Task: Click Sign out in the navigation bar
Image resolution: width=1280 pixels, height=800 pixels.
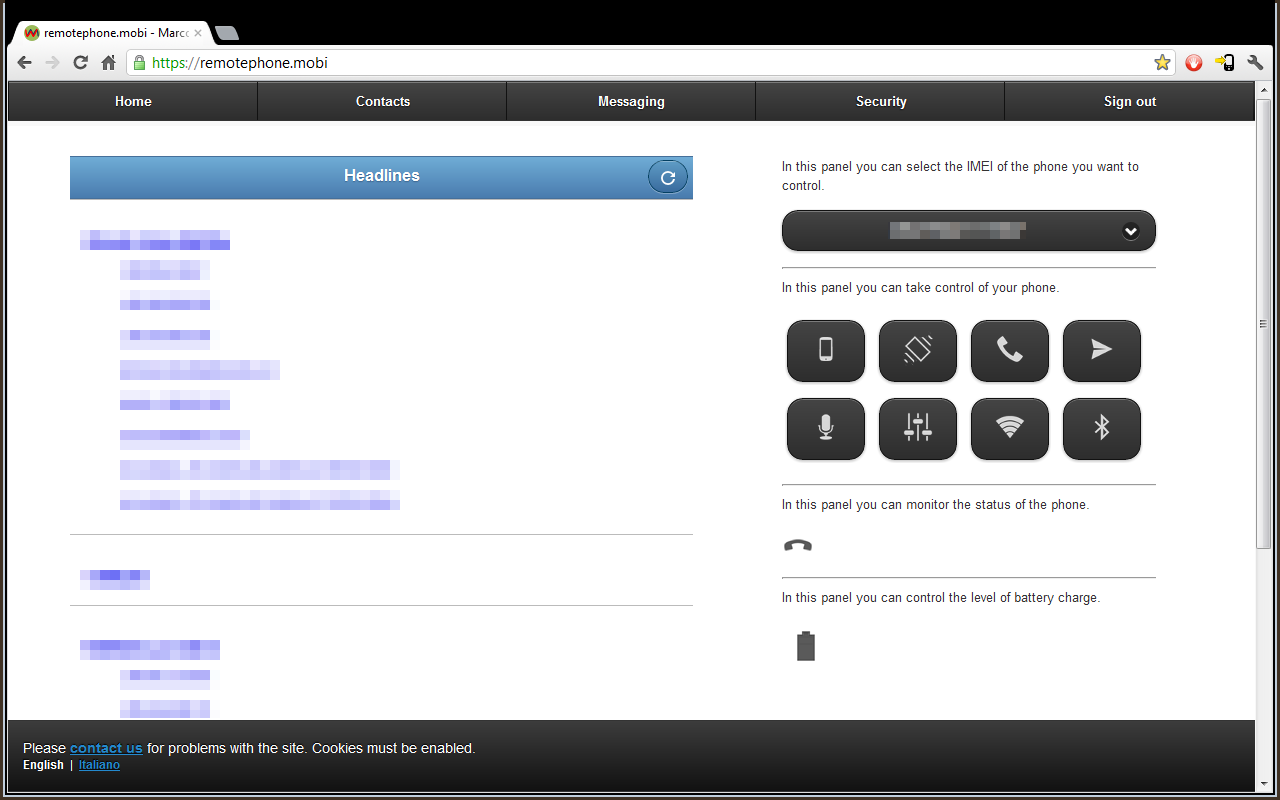Action: click(x=1130, y=101)
